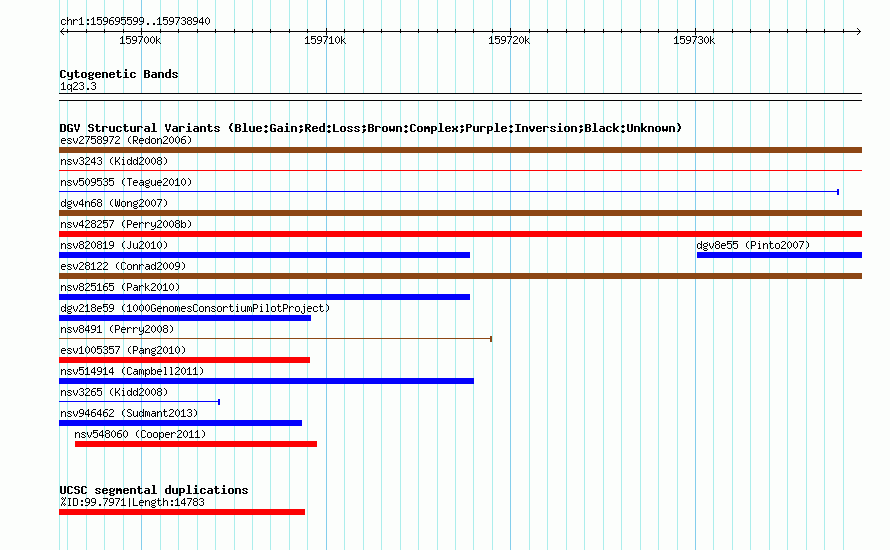This screenshot has width=890, height=550.
Task: Open the %ID:99.7971|Length:14783 duplication label
Action: pos(132,502)
